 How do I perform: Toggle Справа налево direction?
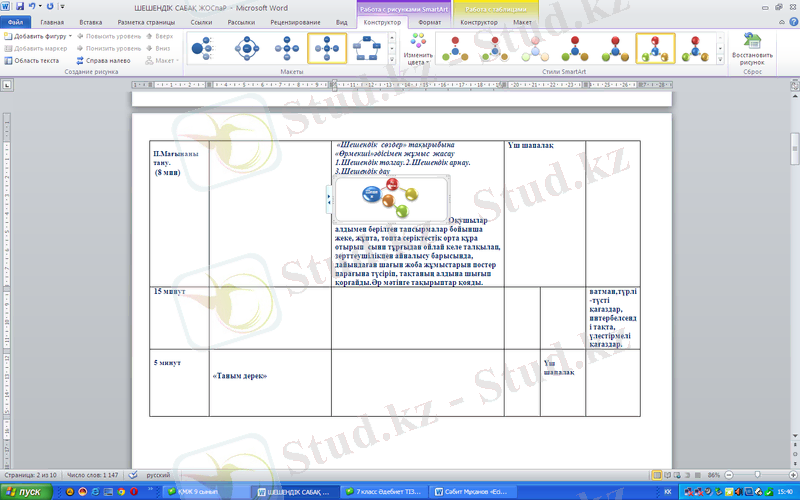tap(104, 60)
